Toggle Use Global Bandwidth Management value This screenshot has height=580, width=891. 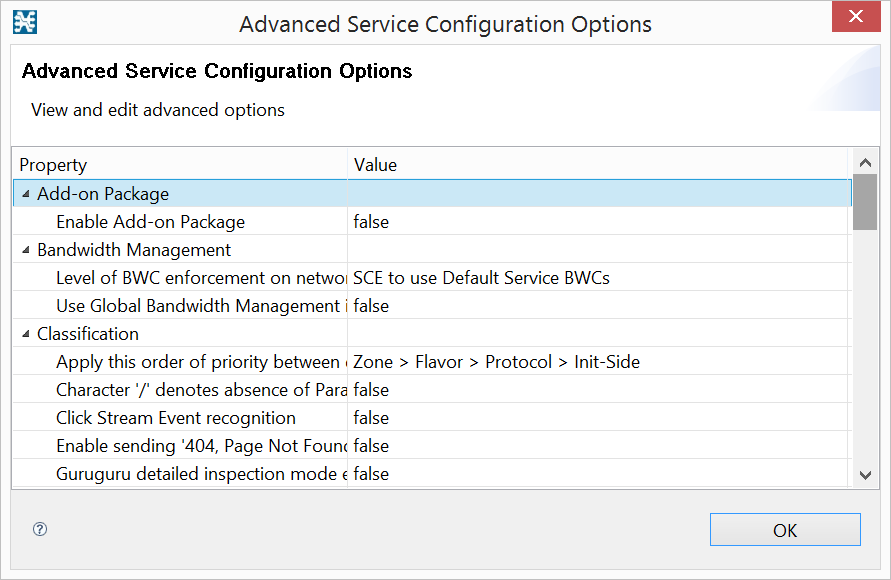(371, 306)
